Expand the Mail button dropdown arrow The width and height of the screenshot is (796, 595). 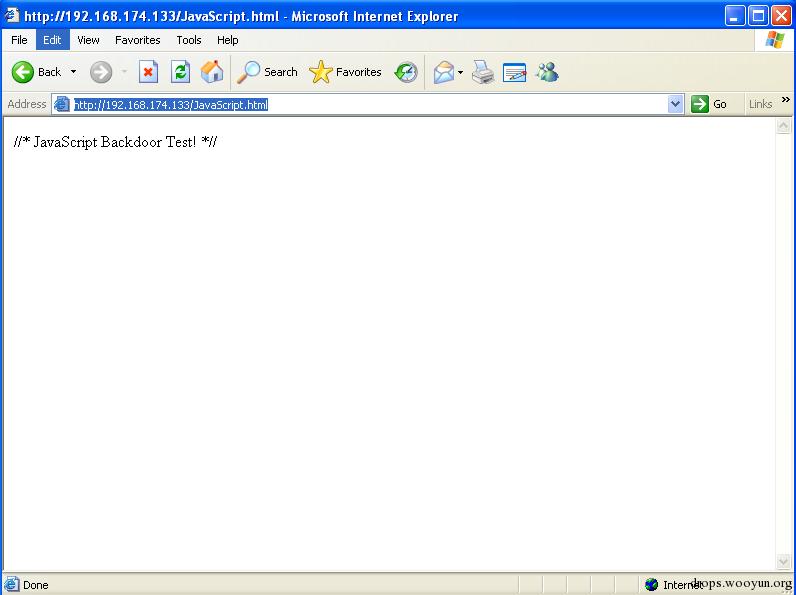(x=460, y=72)
